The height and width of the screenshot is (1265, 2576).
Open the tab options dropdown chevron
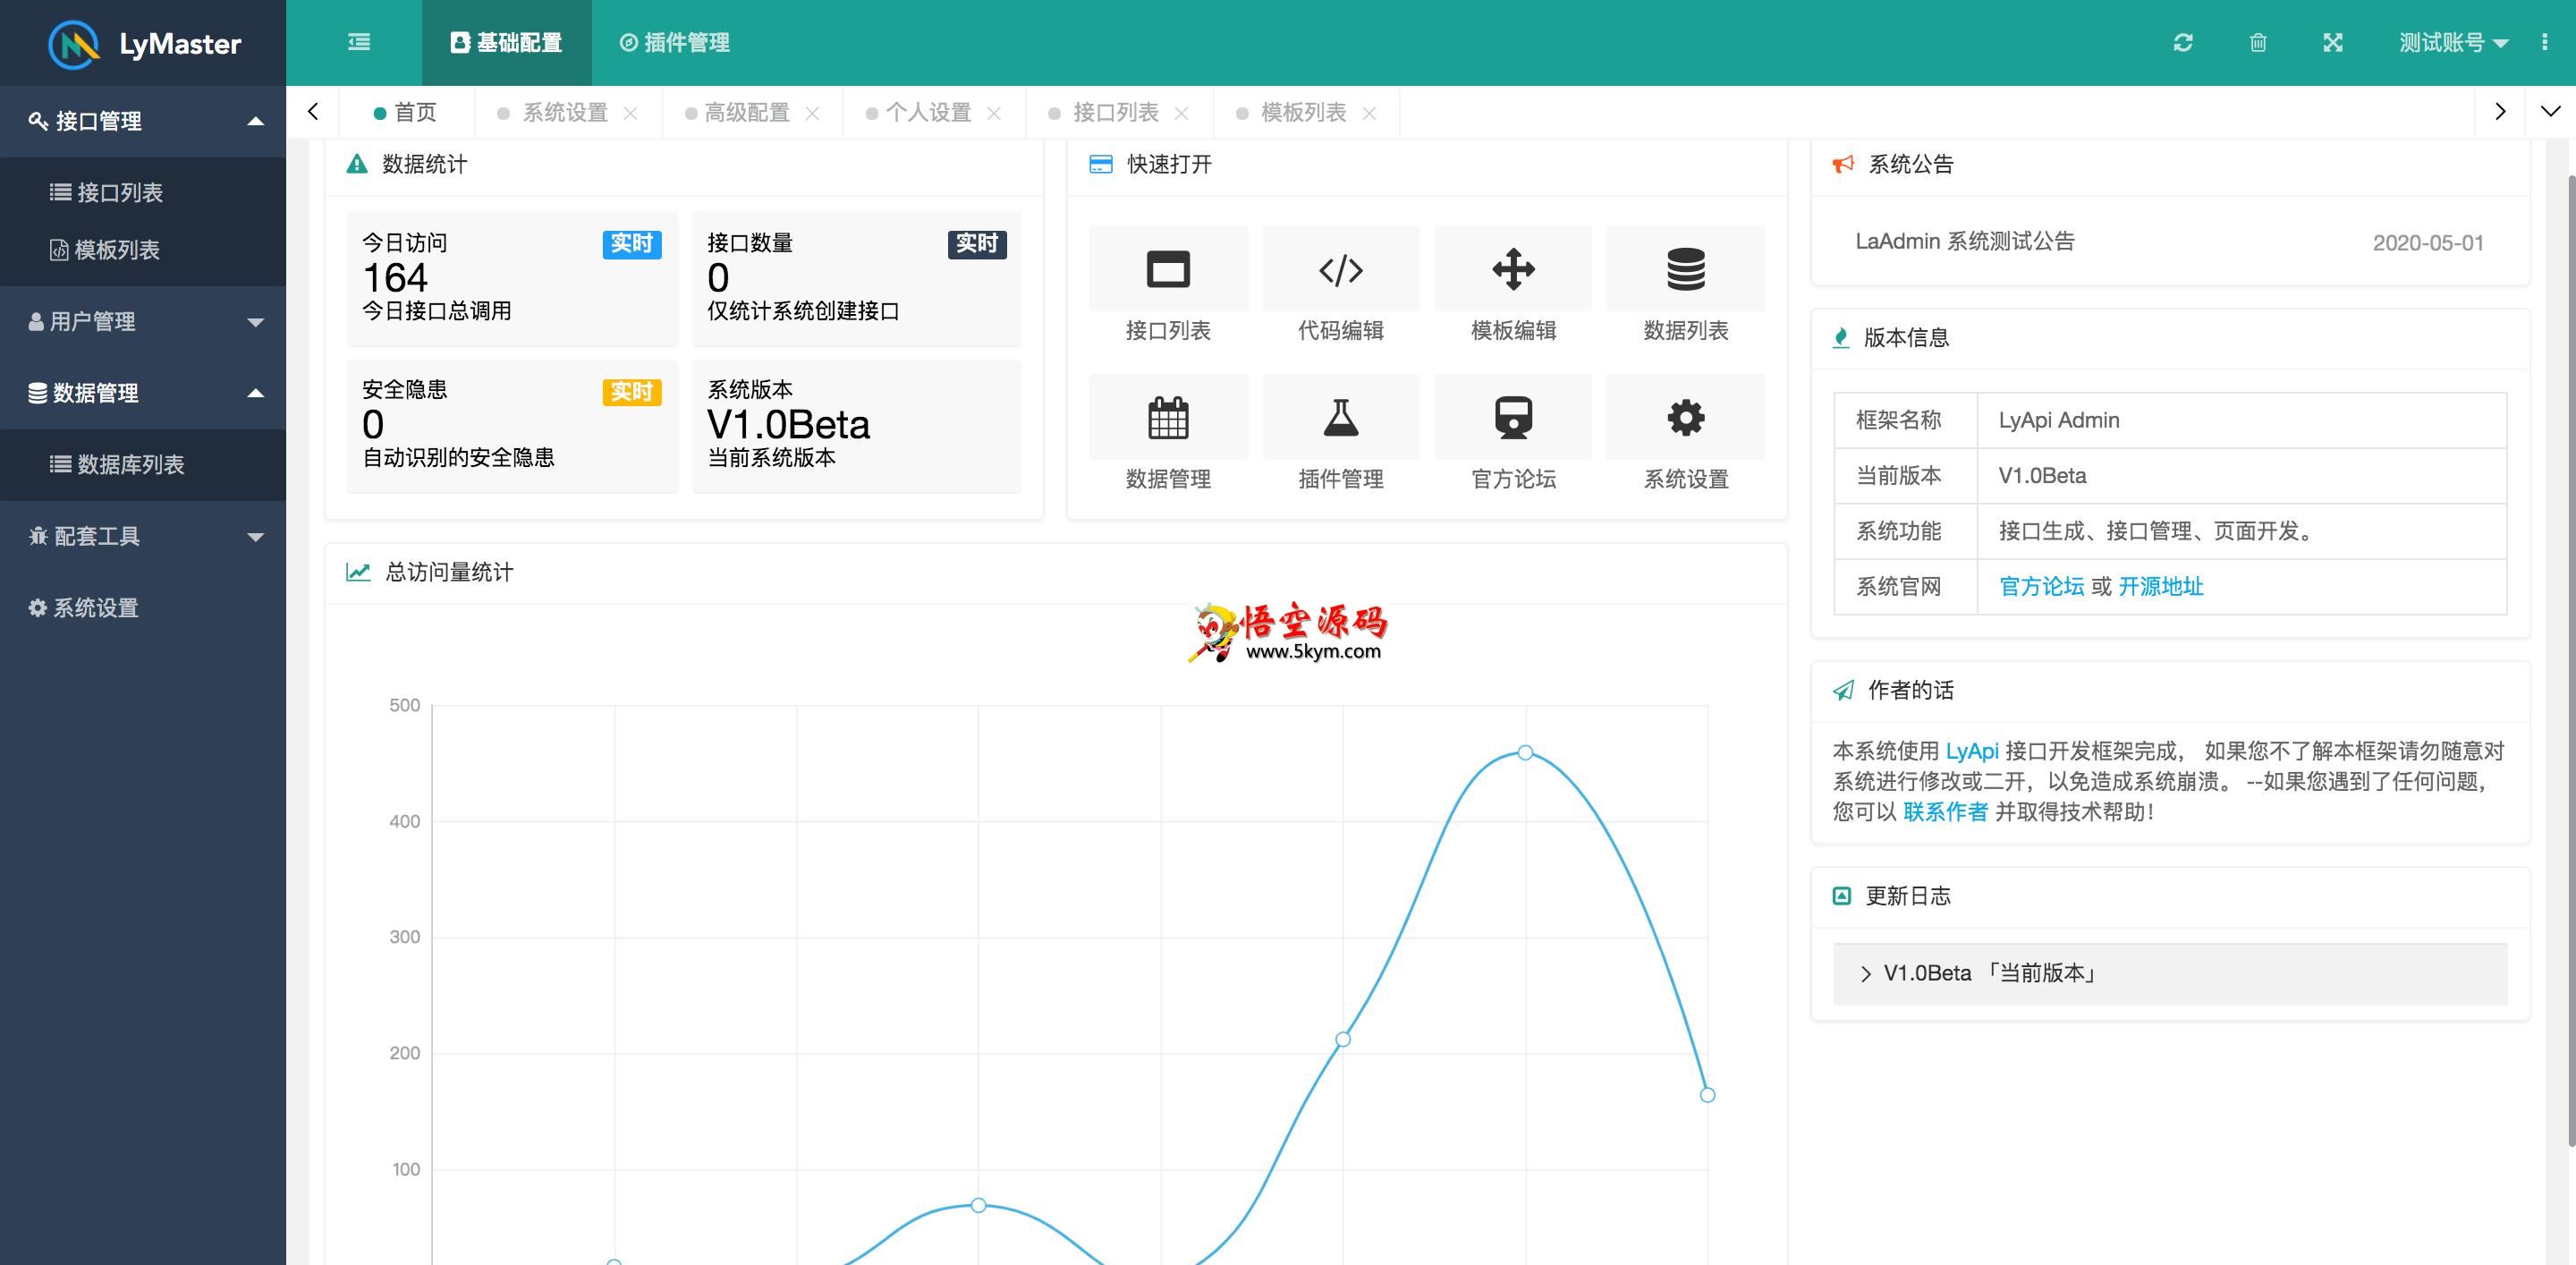[x=2551, y=111]
